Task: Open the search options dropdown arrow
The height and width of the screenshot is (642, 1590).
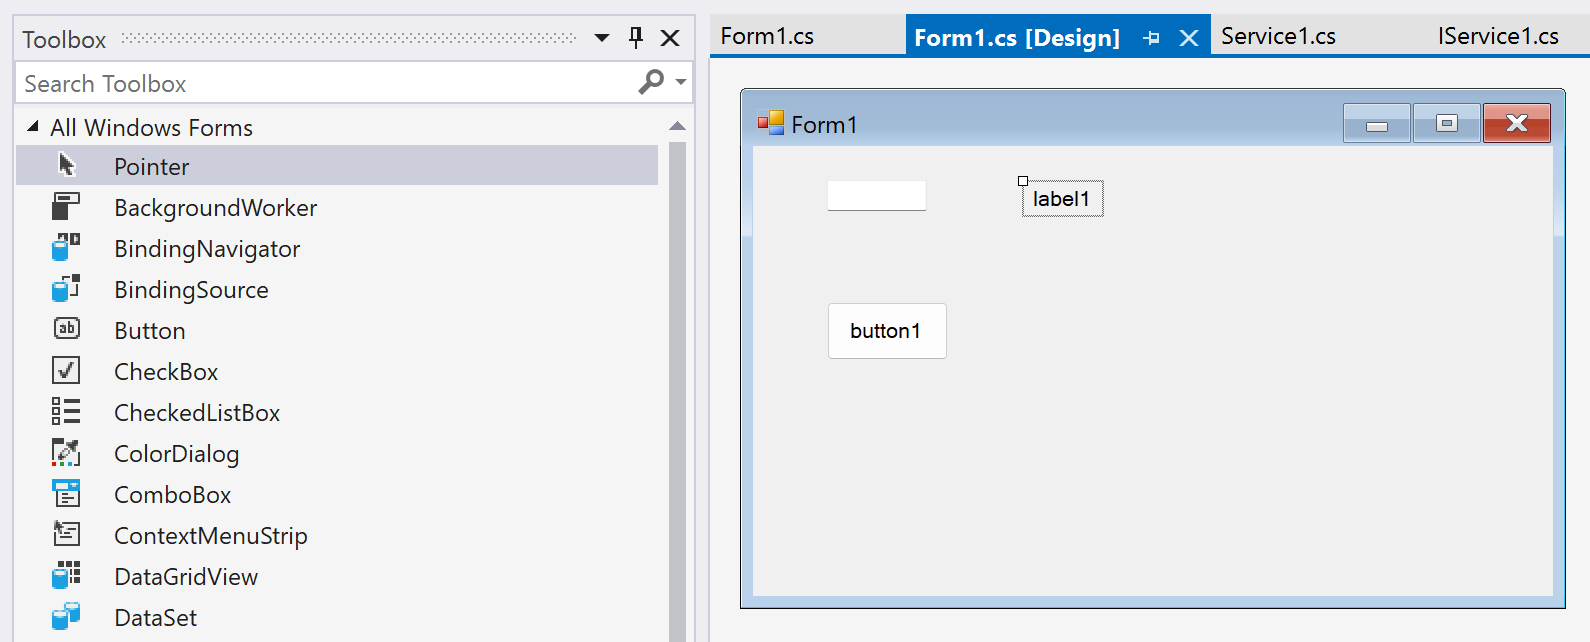Action: click(x=681, y=82)
